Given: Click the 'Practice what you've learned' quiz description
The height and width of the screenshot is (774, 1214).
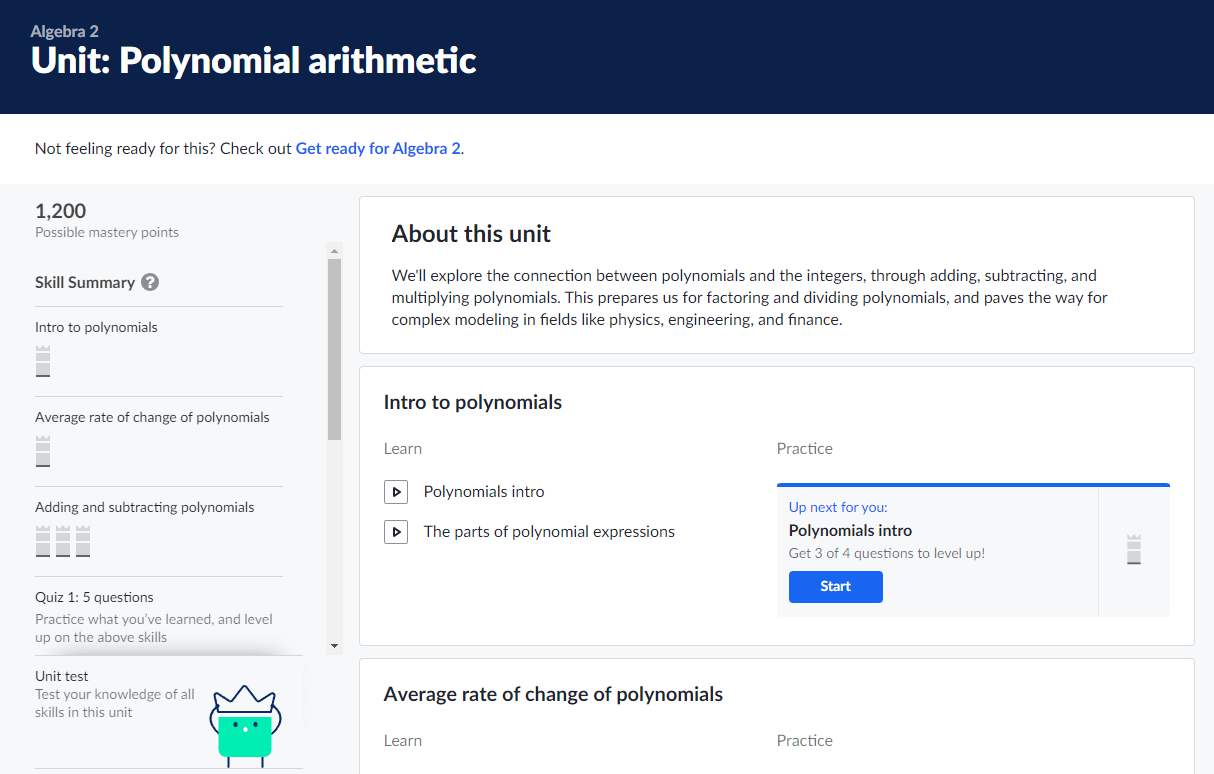Looking at the screenshot, I should 154,628.
